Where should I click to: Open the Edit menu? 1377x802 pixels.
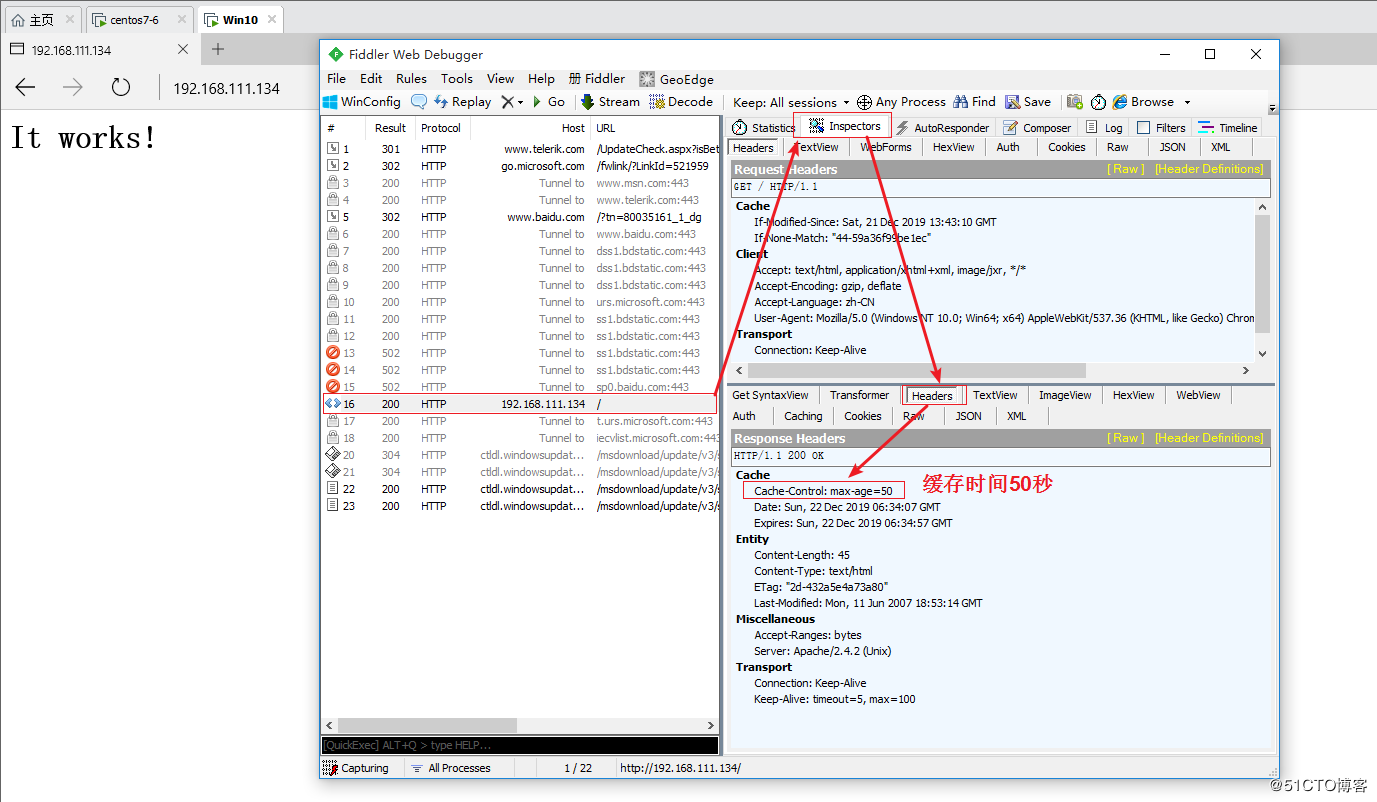tap(371, 79)
